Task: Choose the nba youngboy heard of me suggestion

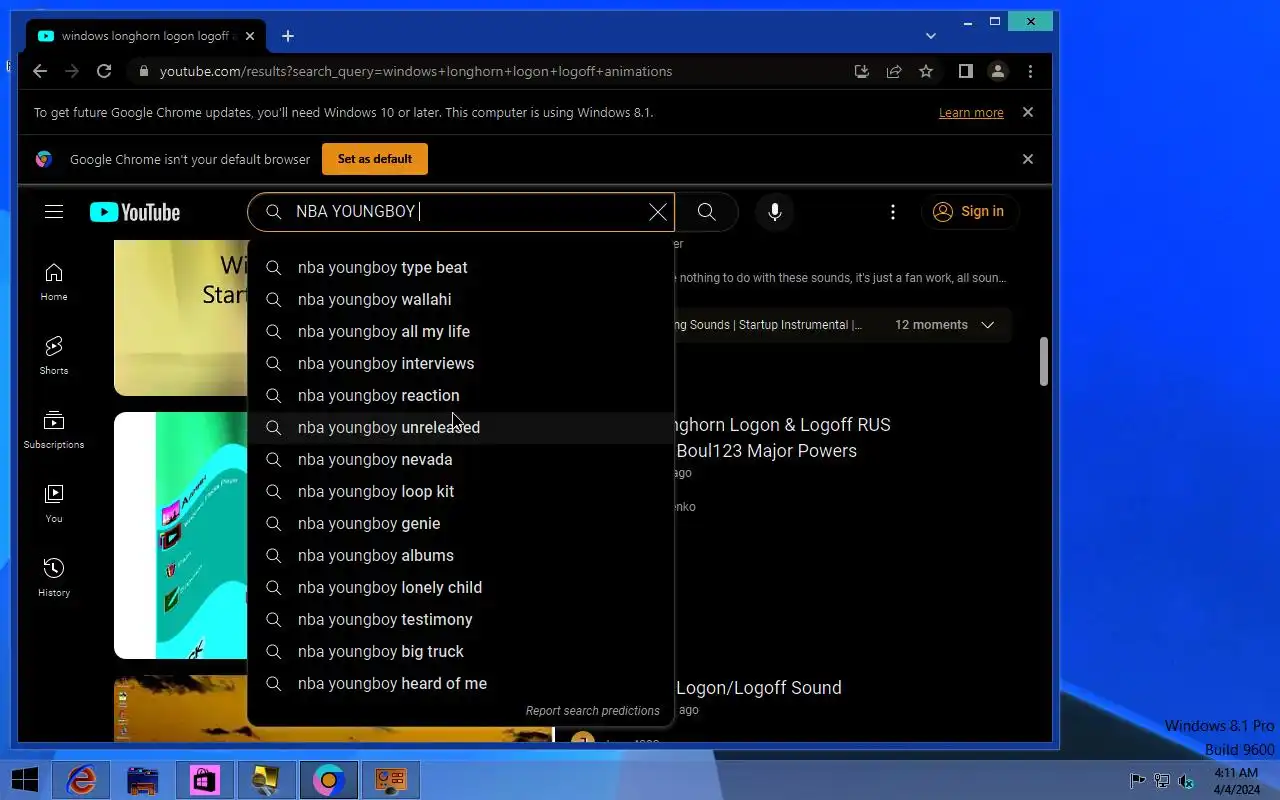Action: [x=461, y=683]
